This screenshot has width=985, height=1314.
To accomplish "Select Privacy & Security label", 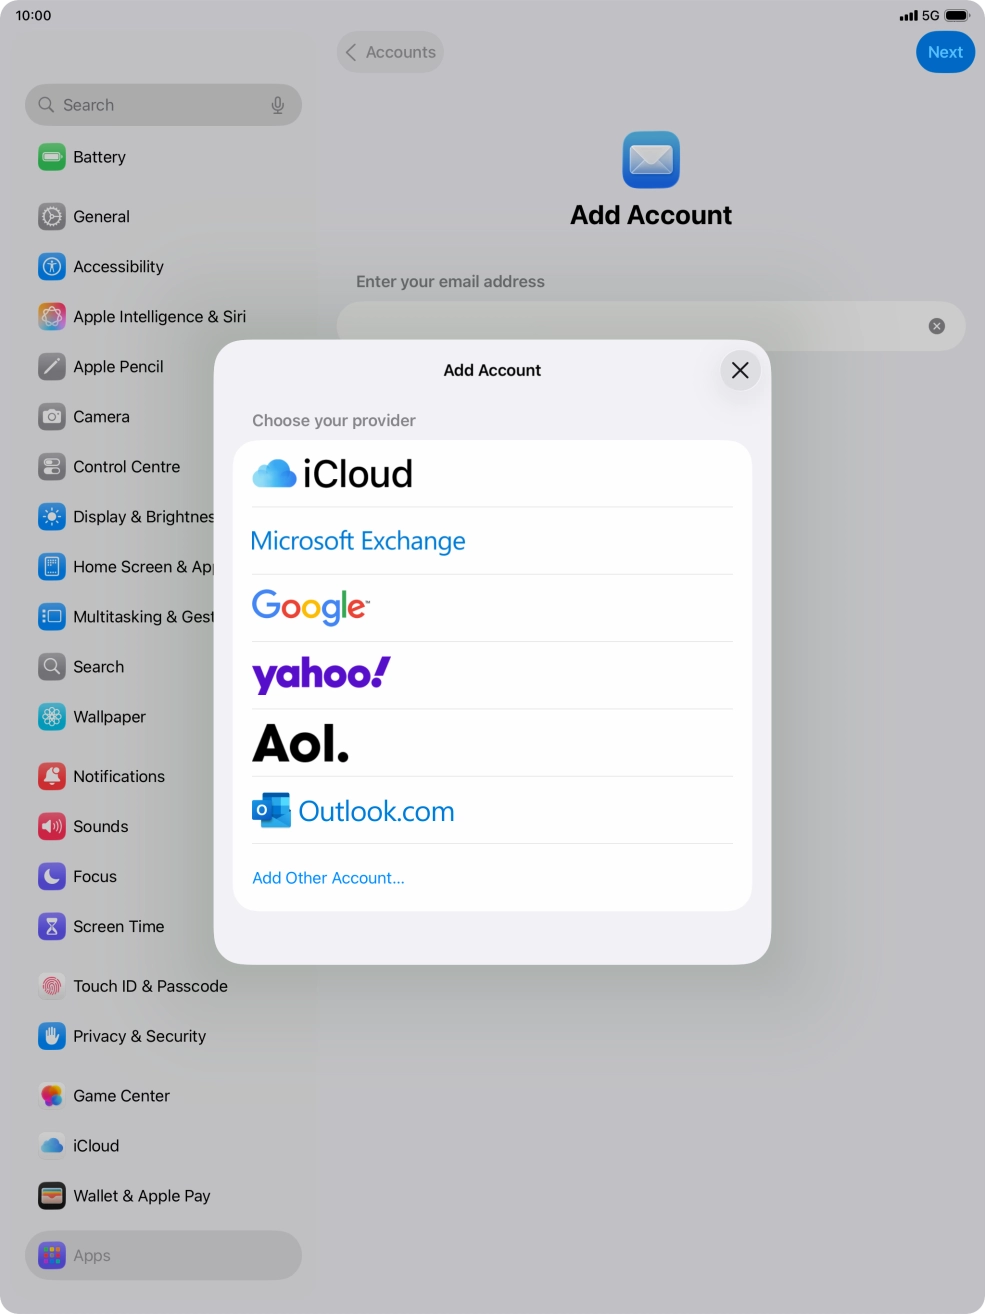I will pos(139,1036).
